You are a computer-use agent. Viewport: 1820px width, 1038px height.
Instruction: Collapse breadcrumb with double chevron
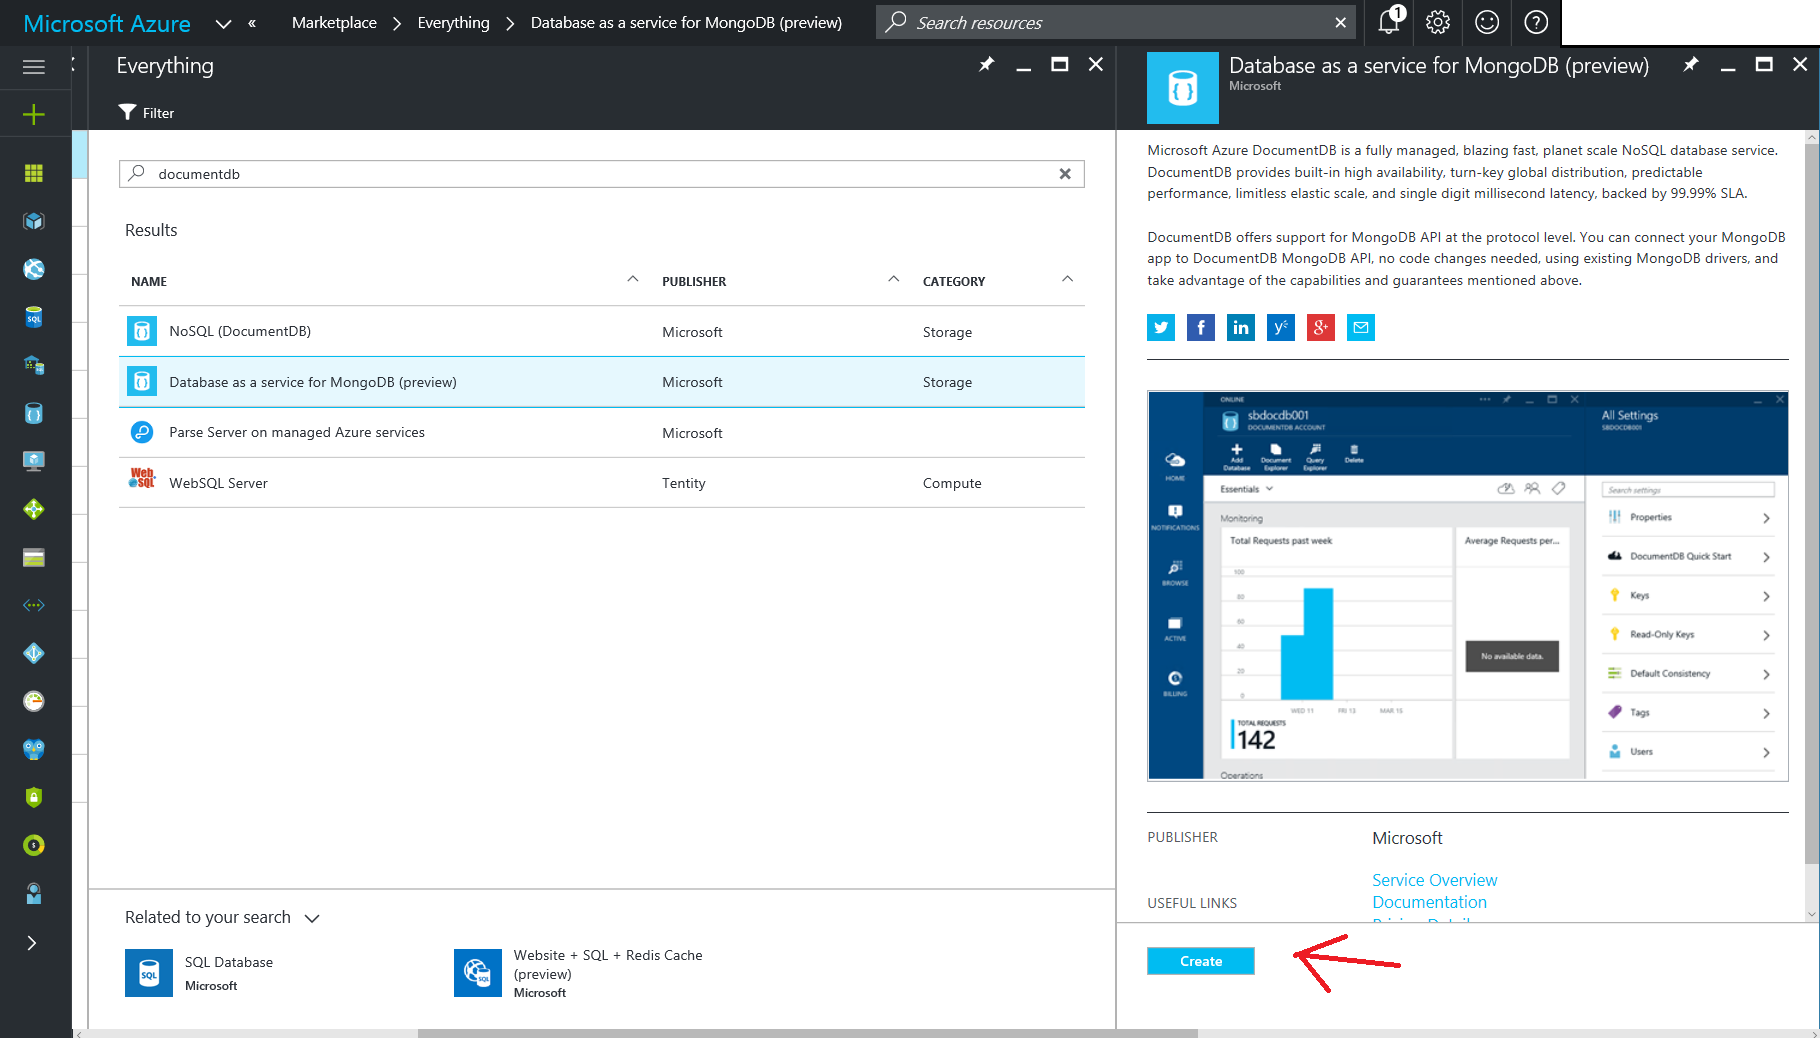click(x=252, y=23)
